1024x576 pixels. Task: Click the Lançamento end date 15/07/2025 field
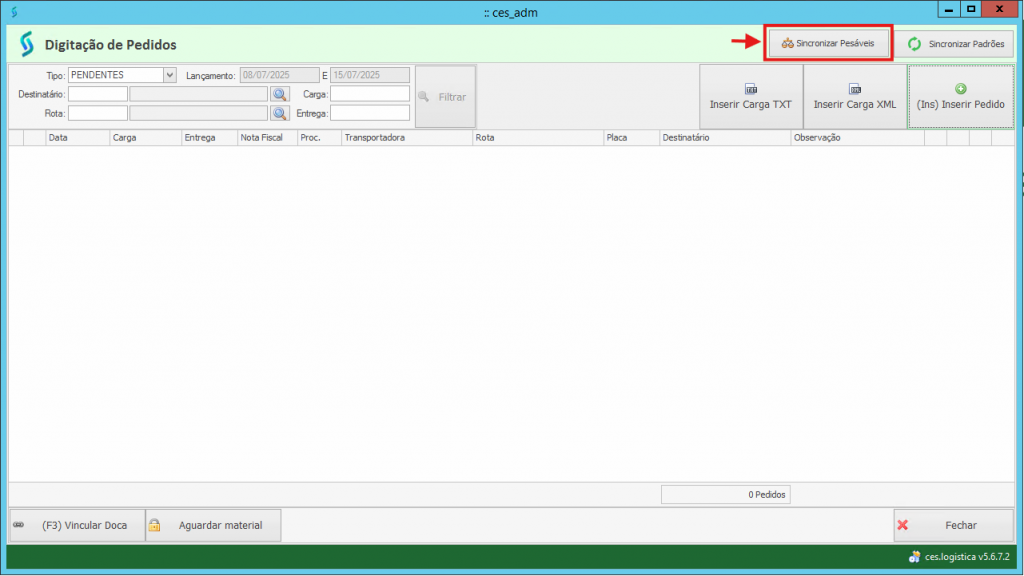click(370, 75)
